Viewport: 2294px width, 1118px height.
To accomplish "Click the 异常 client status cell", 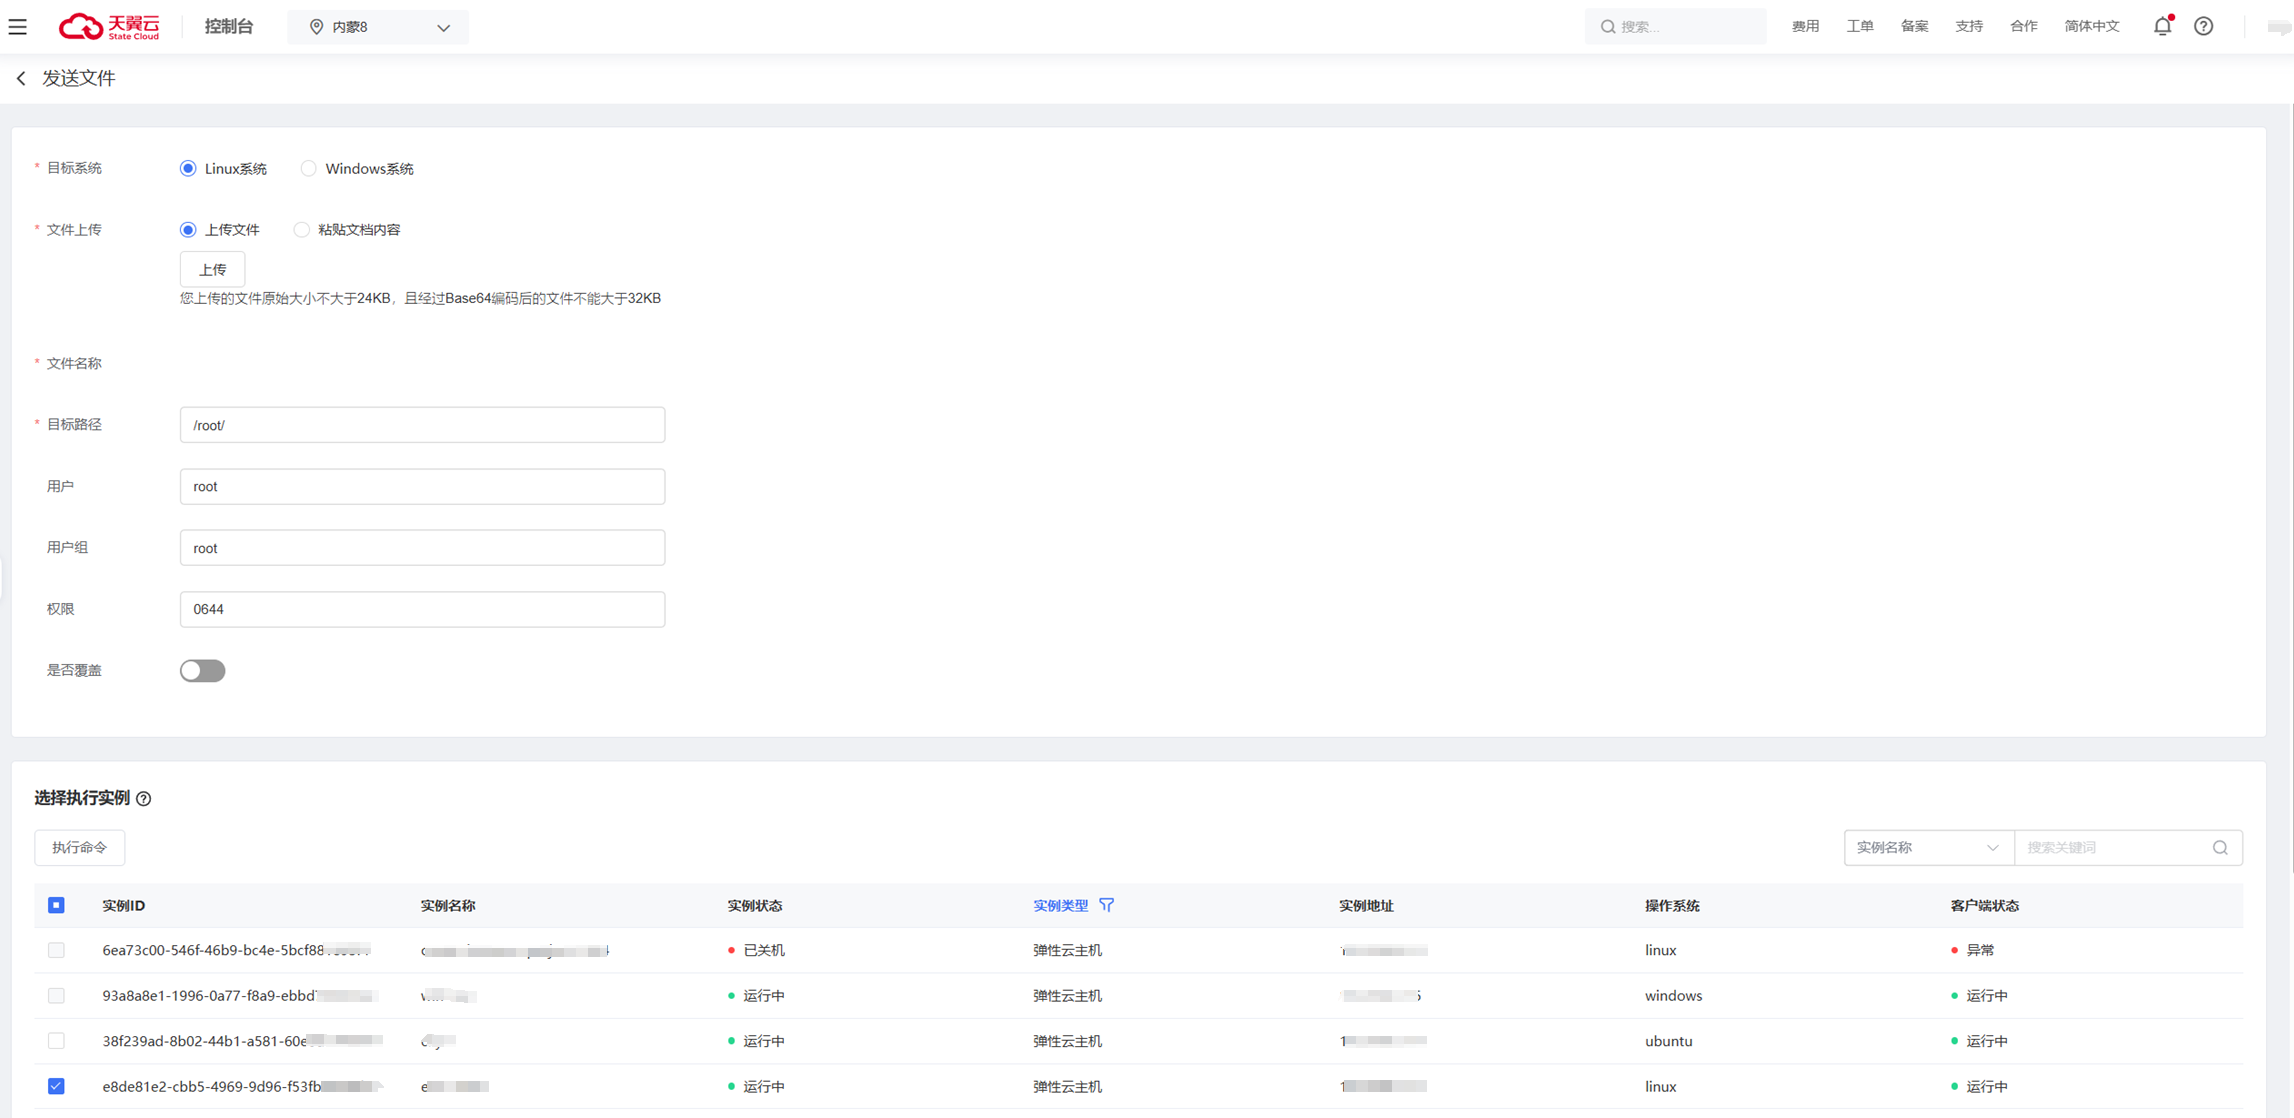I will pyautogui.click(x=1972, y=950).
